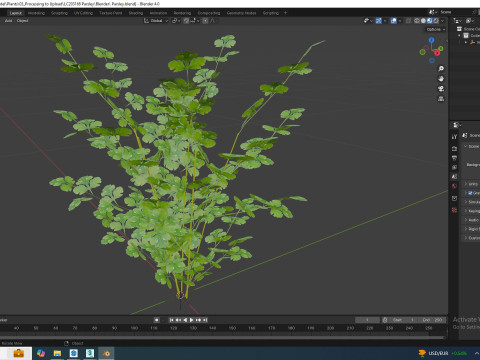
Task: Open the snapping options dropdown
Action: pyautogui.click(x=195, y=21)
